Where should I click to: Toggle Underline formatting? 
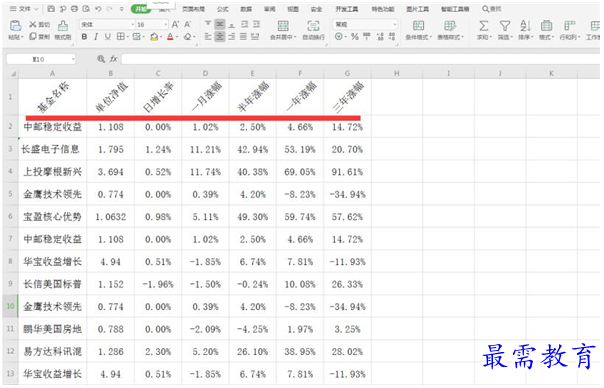pyautogui.click(x=108, y=37)
